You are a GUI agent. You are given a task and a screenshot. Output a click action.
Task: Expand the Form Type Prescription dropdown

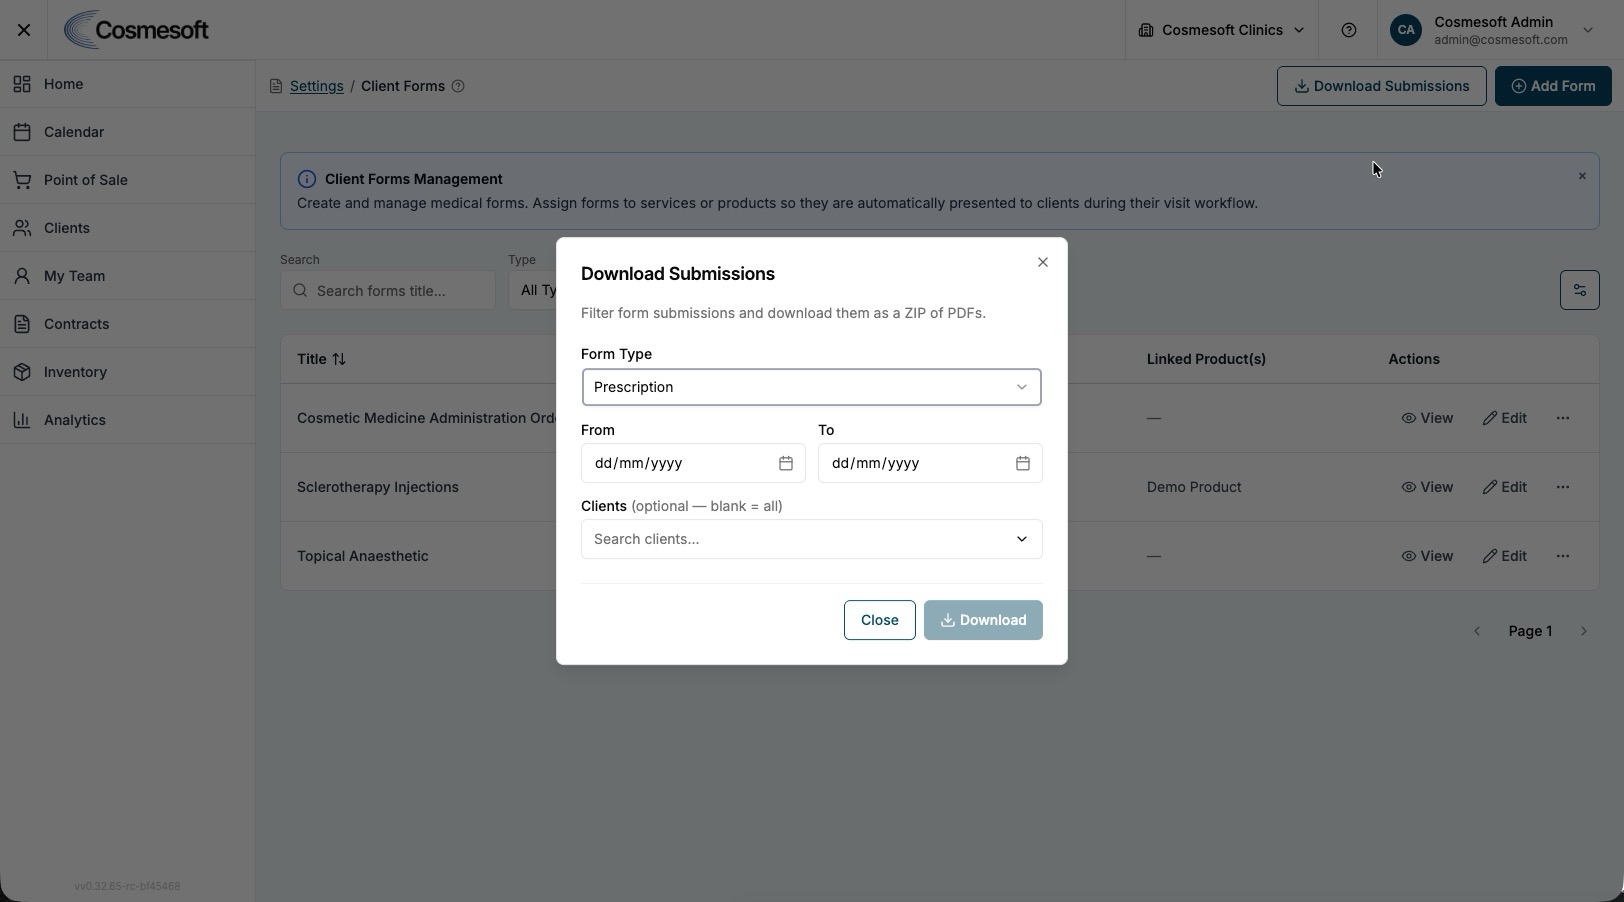(811, 387)
